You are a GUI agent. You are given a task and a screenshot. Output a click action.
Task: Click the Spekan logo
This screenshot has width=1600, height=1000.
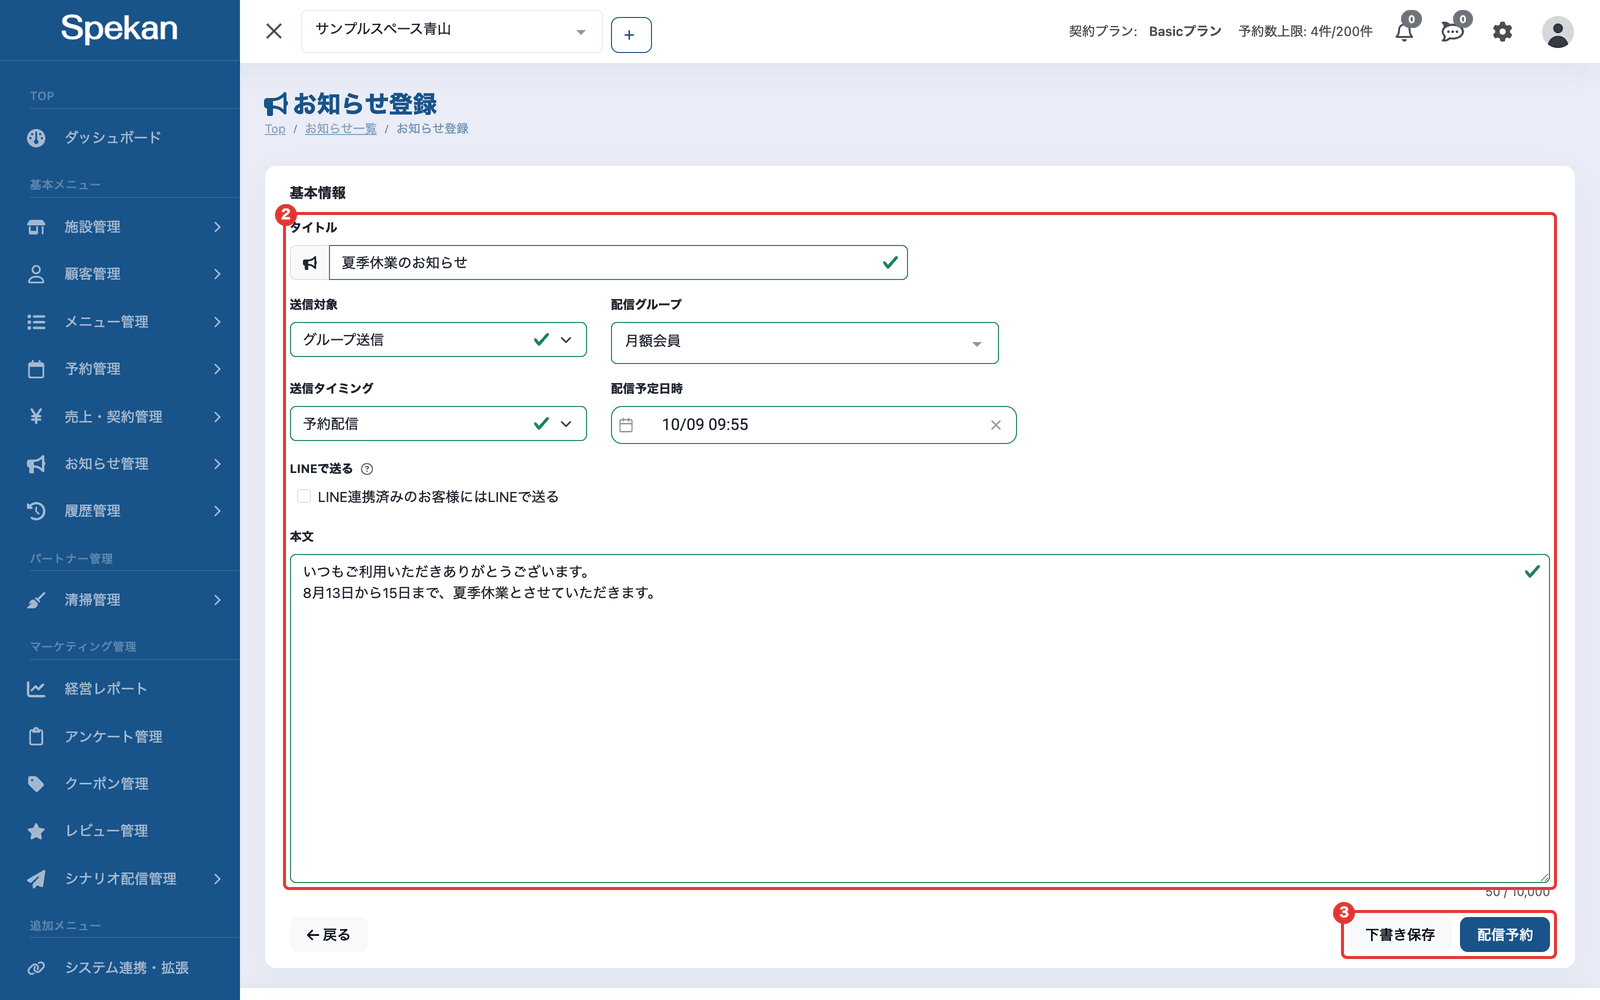(119, 28)
